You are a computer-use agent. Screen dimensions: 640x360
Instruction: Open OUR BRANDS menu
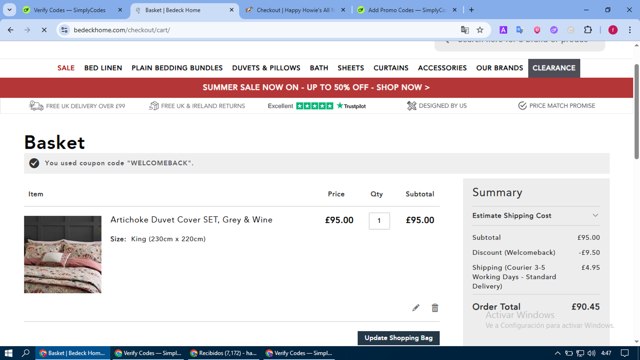(x=499, y=68)
